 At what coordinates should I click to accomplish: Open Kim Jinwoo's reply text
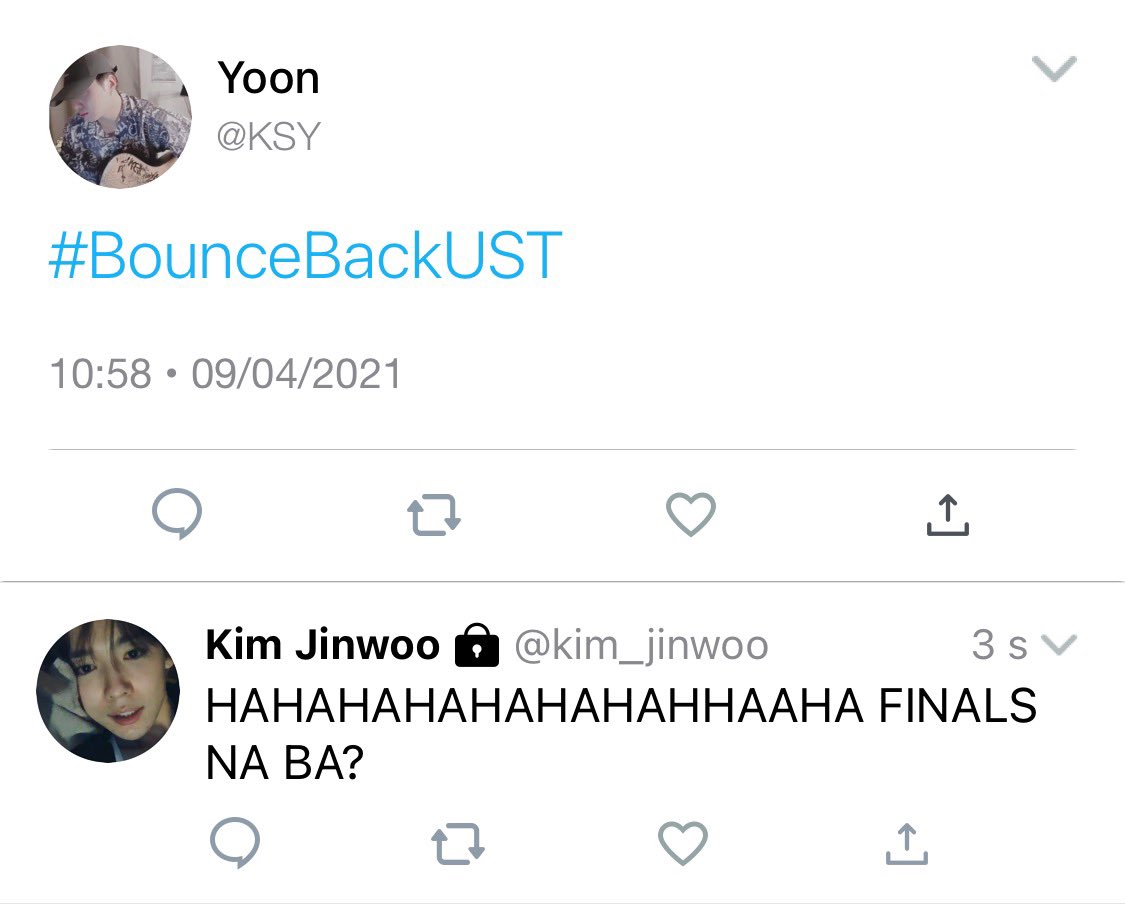621,733
